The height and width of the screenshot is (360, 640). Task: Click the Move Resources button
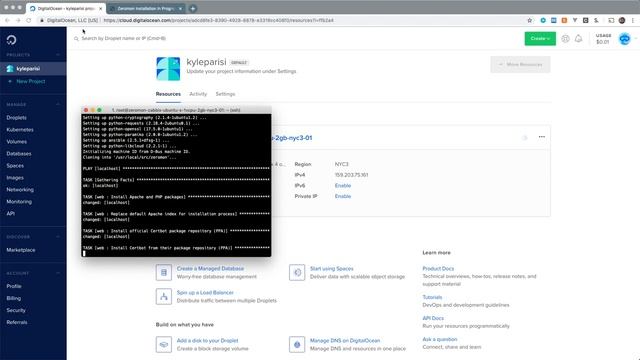click(520, 64)
